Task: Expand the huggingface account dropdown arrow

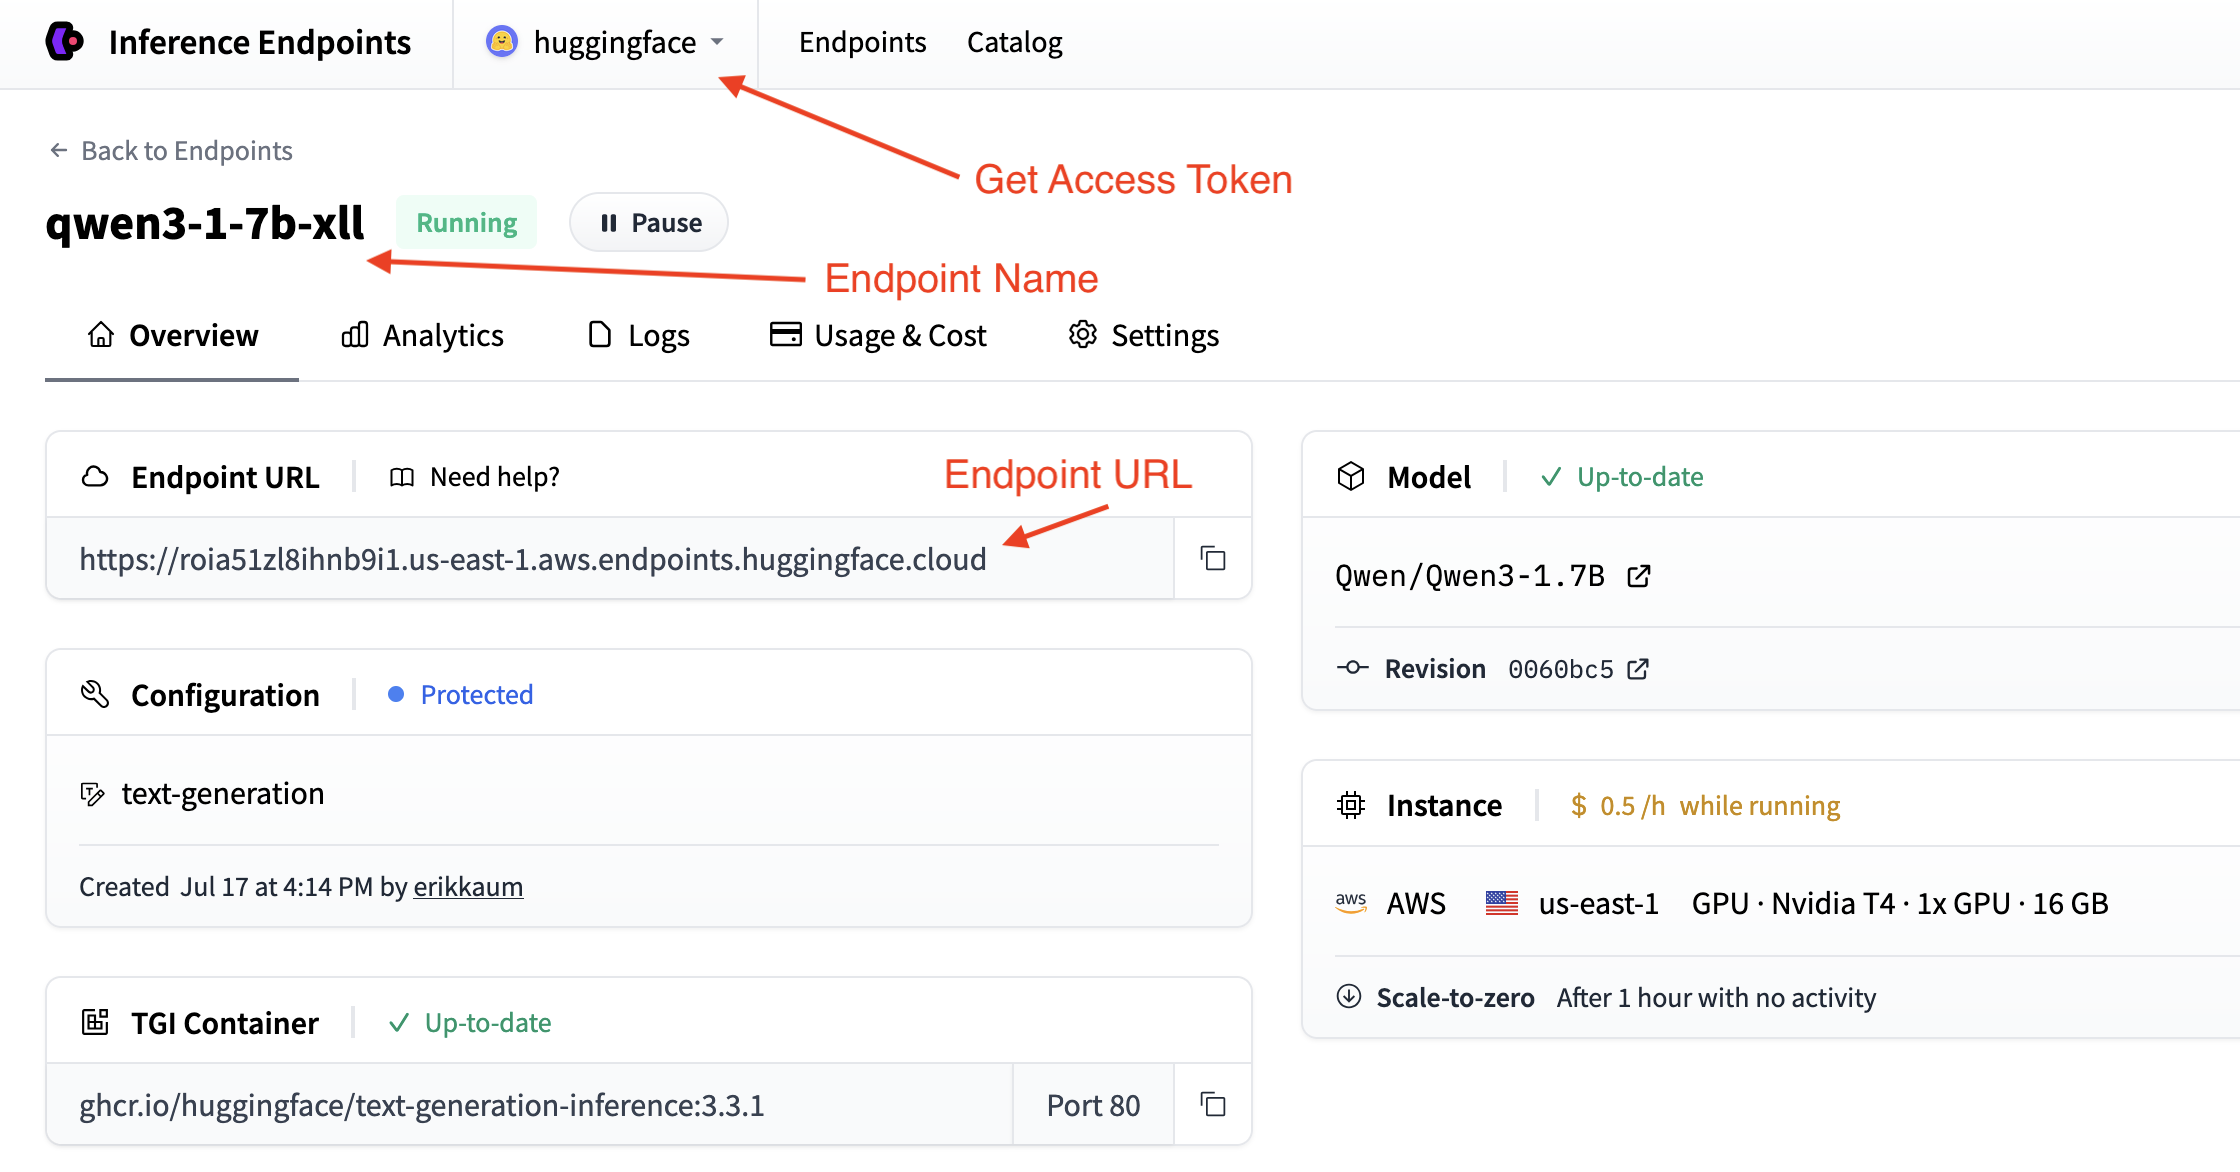Action: 717,42
